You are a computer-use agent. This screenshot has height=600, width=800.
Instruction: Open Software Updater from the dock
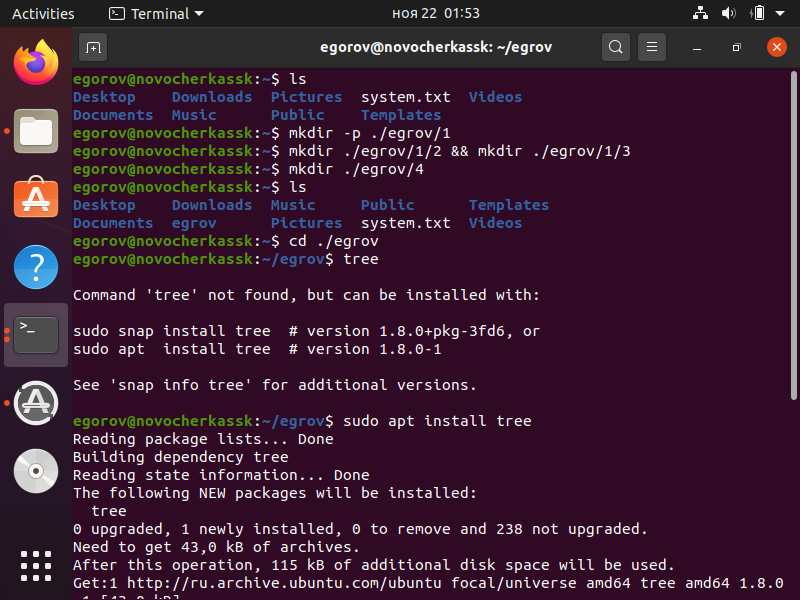click(36, 402)
